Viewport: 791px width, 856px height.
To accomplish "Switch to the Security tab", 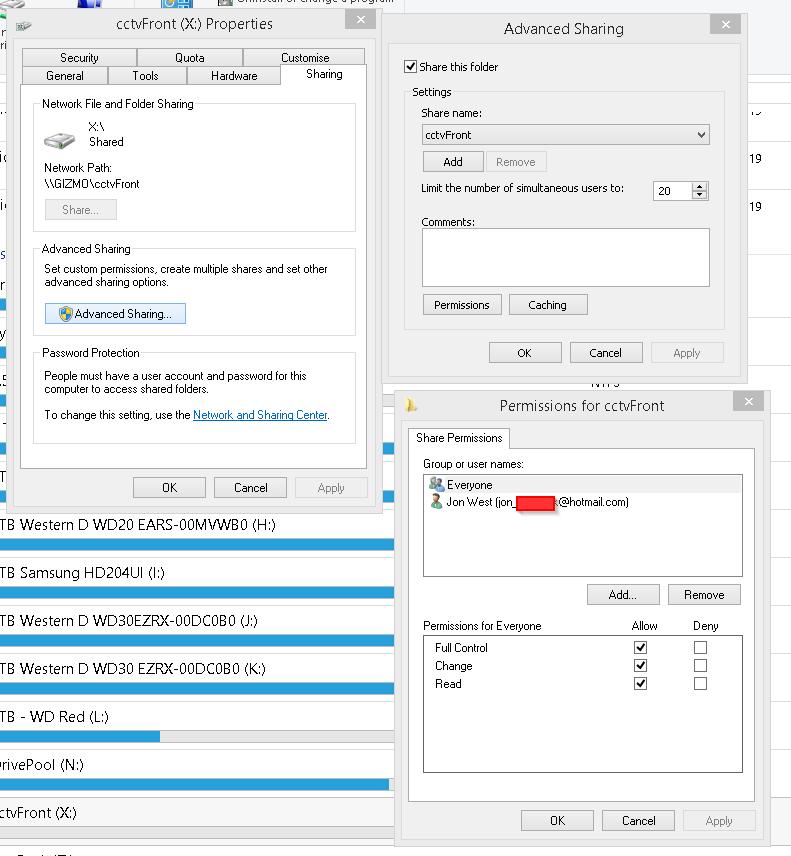I will tap(79, 58).
